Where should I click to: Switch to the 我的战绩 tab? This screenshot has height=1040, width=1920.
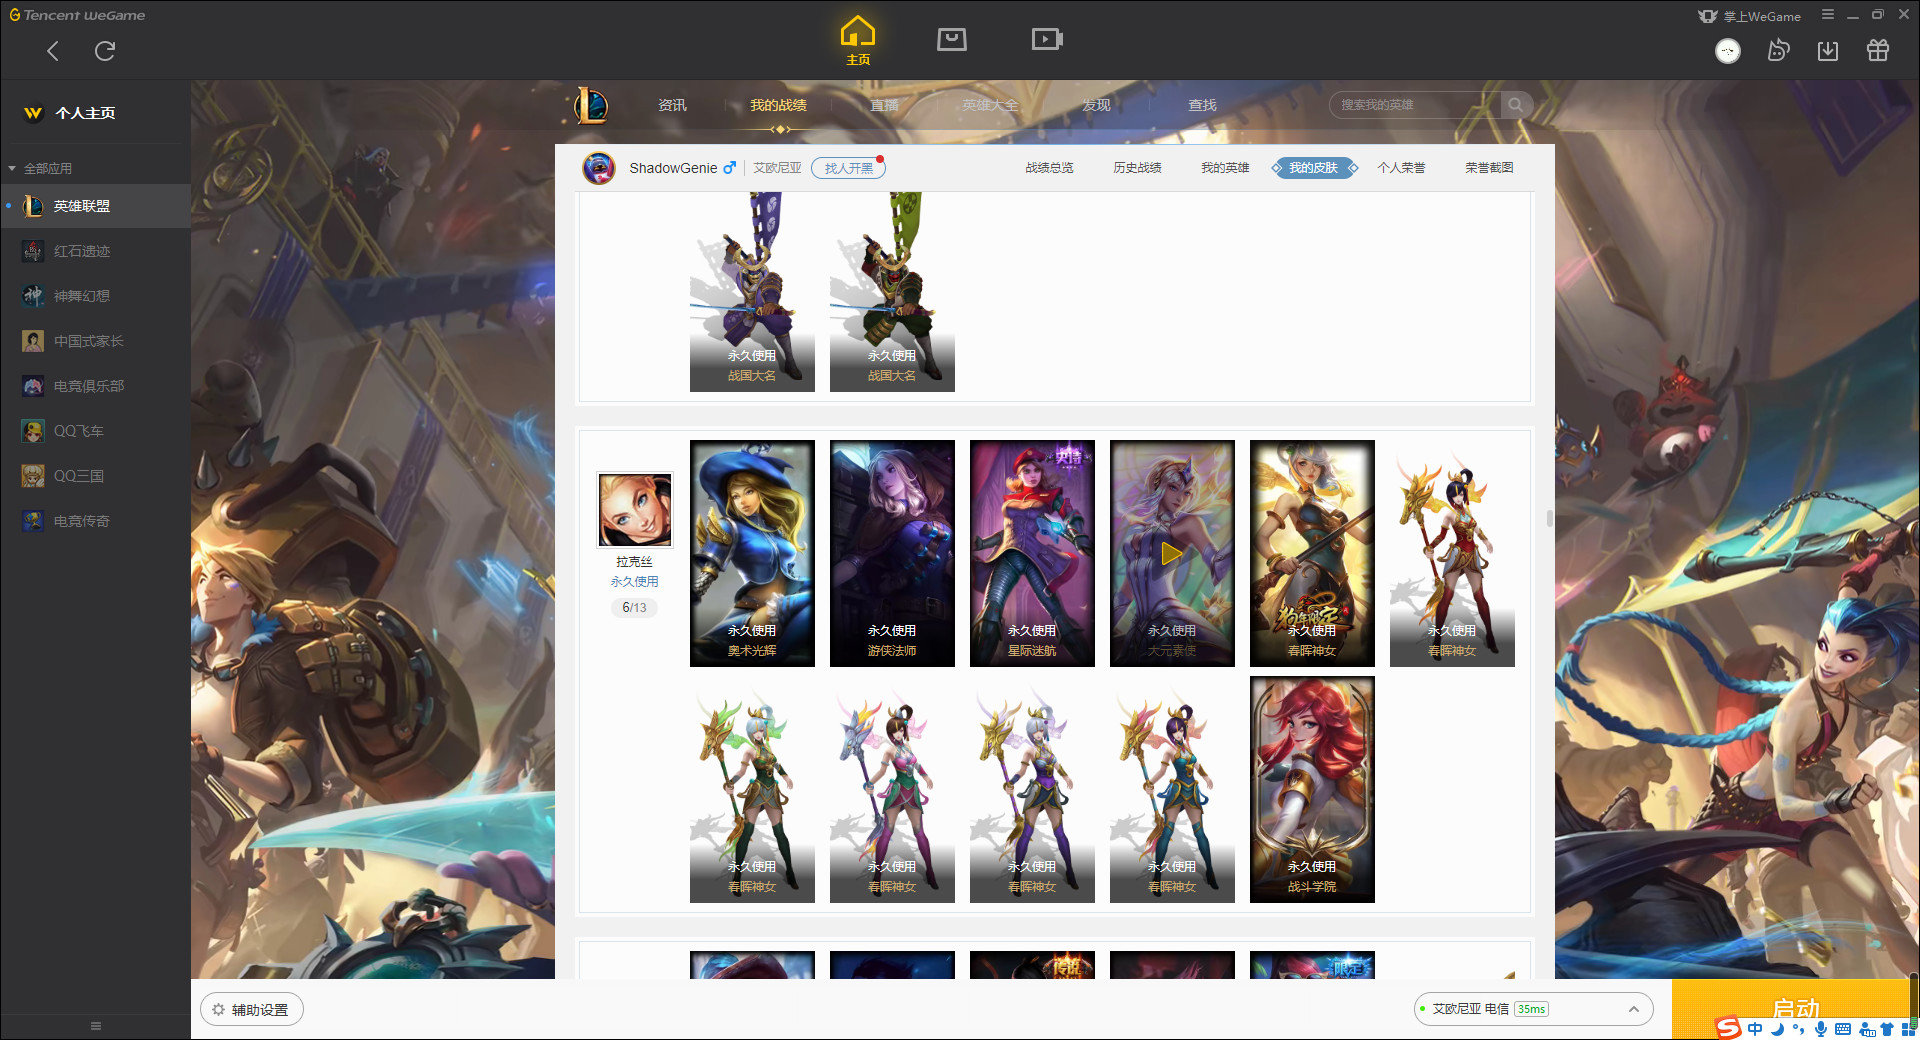click(x=778, y=105)
